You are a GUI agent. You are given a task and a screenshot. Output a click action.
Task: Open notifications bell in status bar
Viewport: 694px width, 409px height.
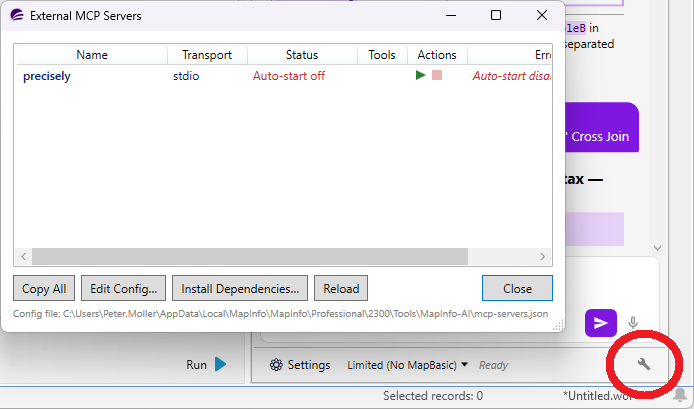pos(680,395)
